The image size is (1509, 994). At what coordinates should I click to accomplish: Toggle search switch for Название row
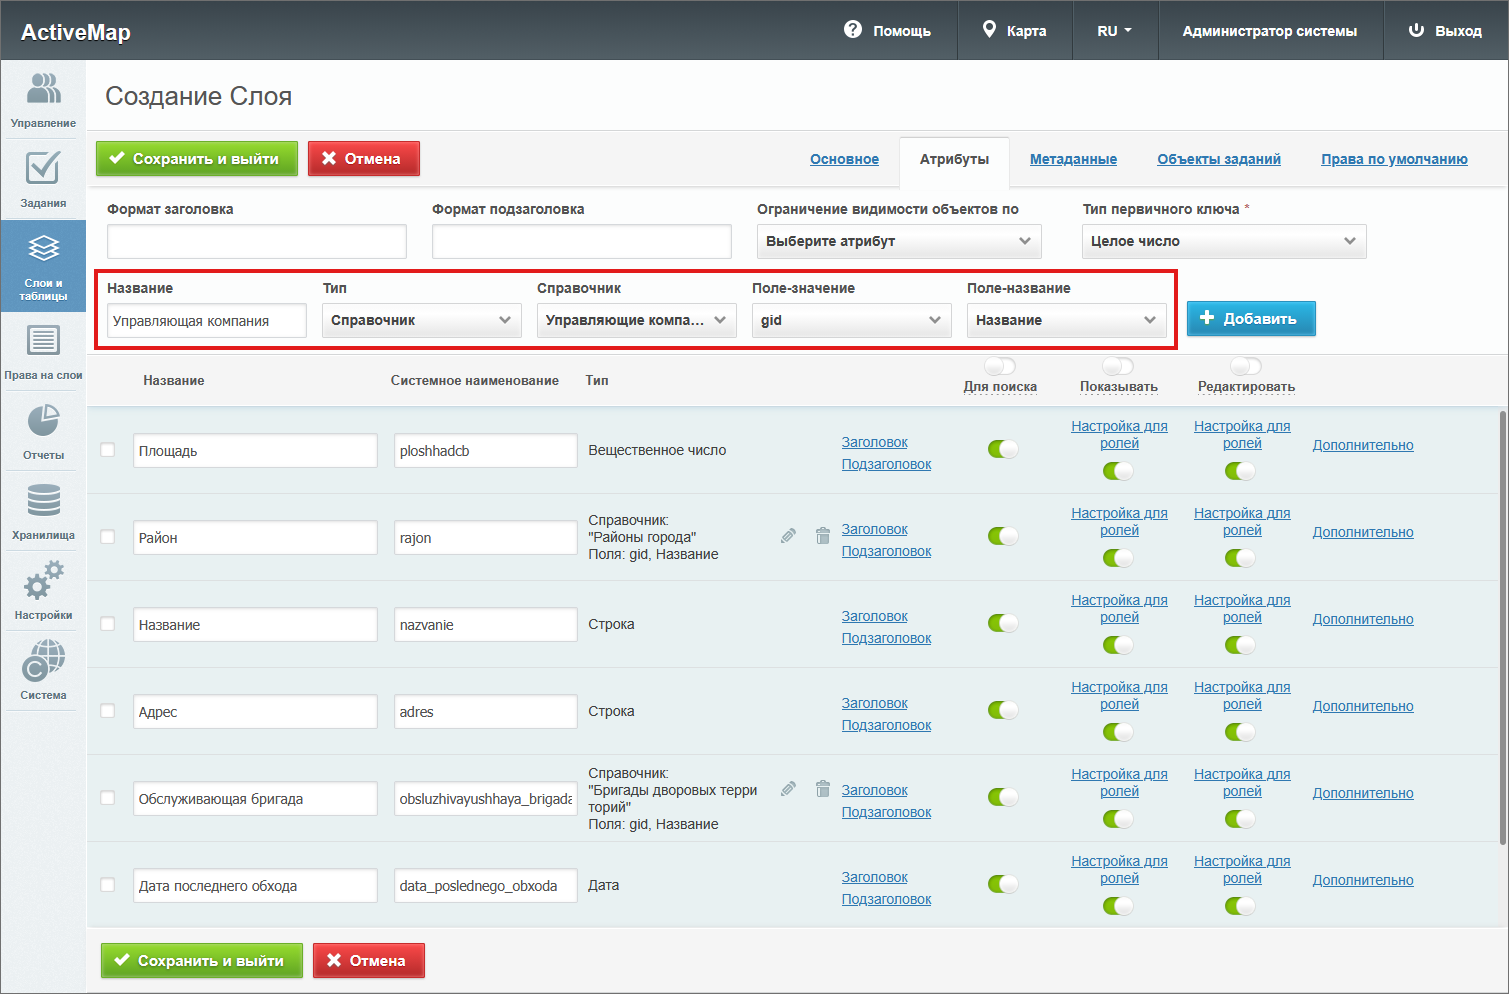click(1002, 623)
